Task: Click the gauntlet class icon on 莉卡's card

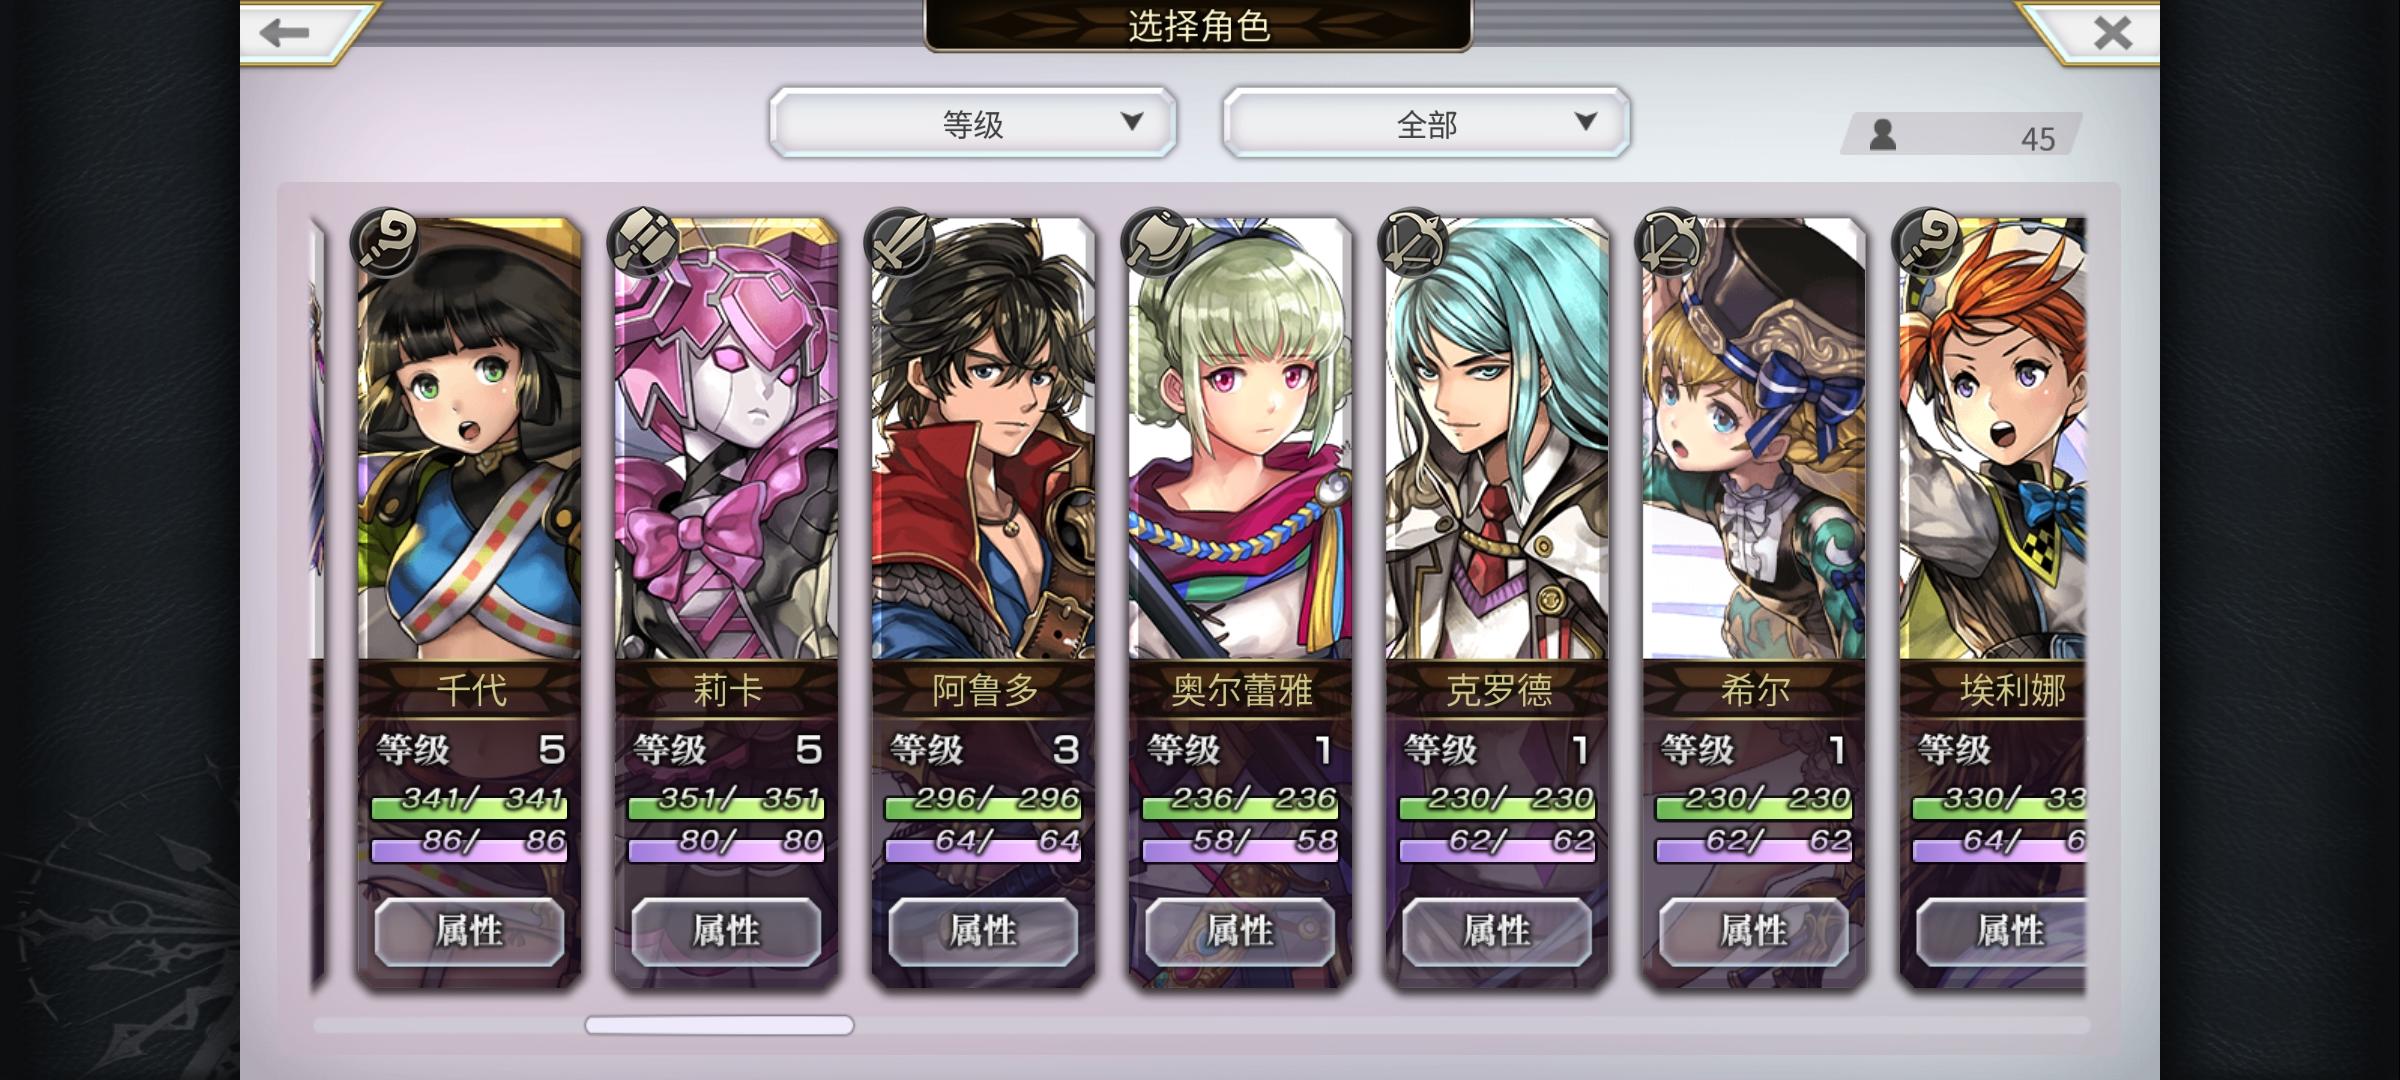Action: [642, 242]
